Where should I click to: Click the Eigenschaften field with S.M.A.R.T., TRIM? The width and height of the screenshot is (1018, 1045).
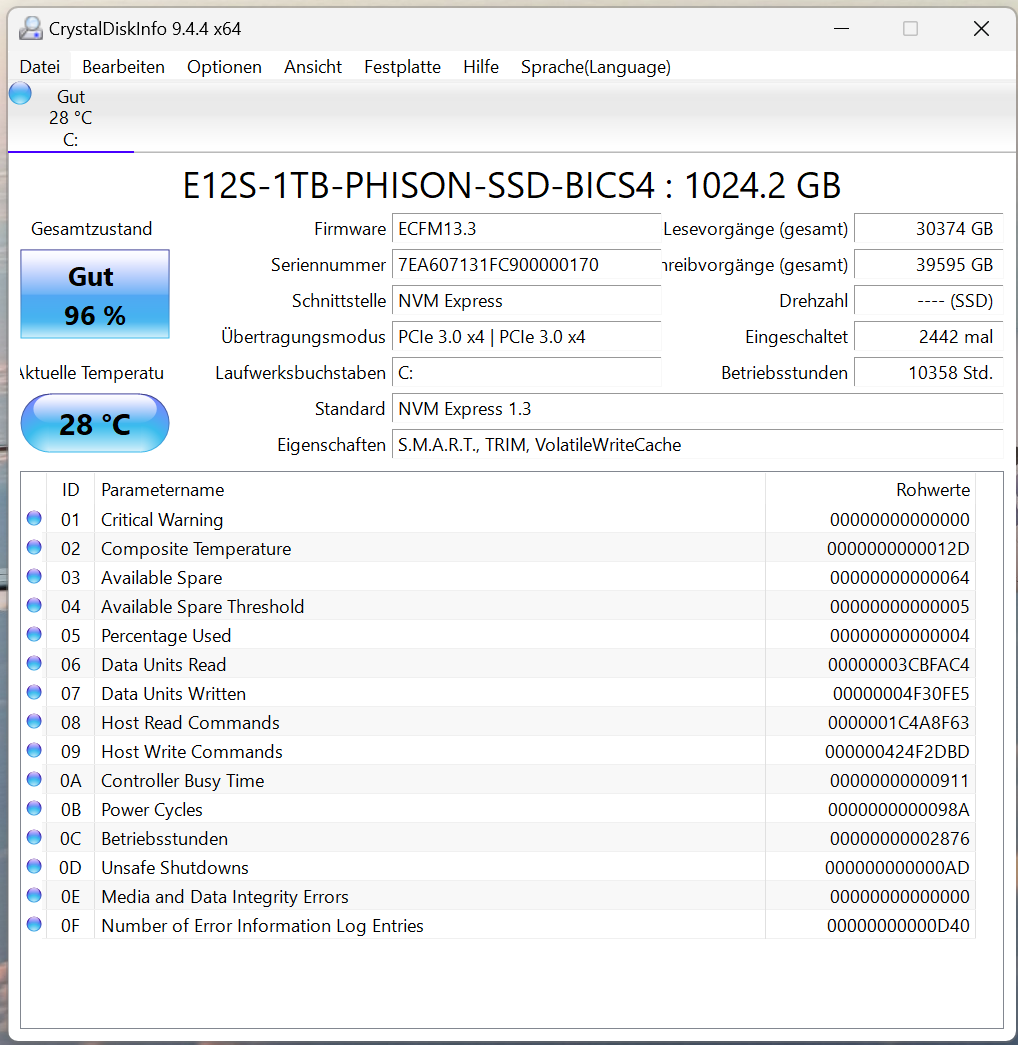click(697, 445)
